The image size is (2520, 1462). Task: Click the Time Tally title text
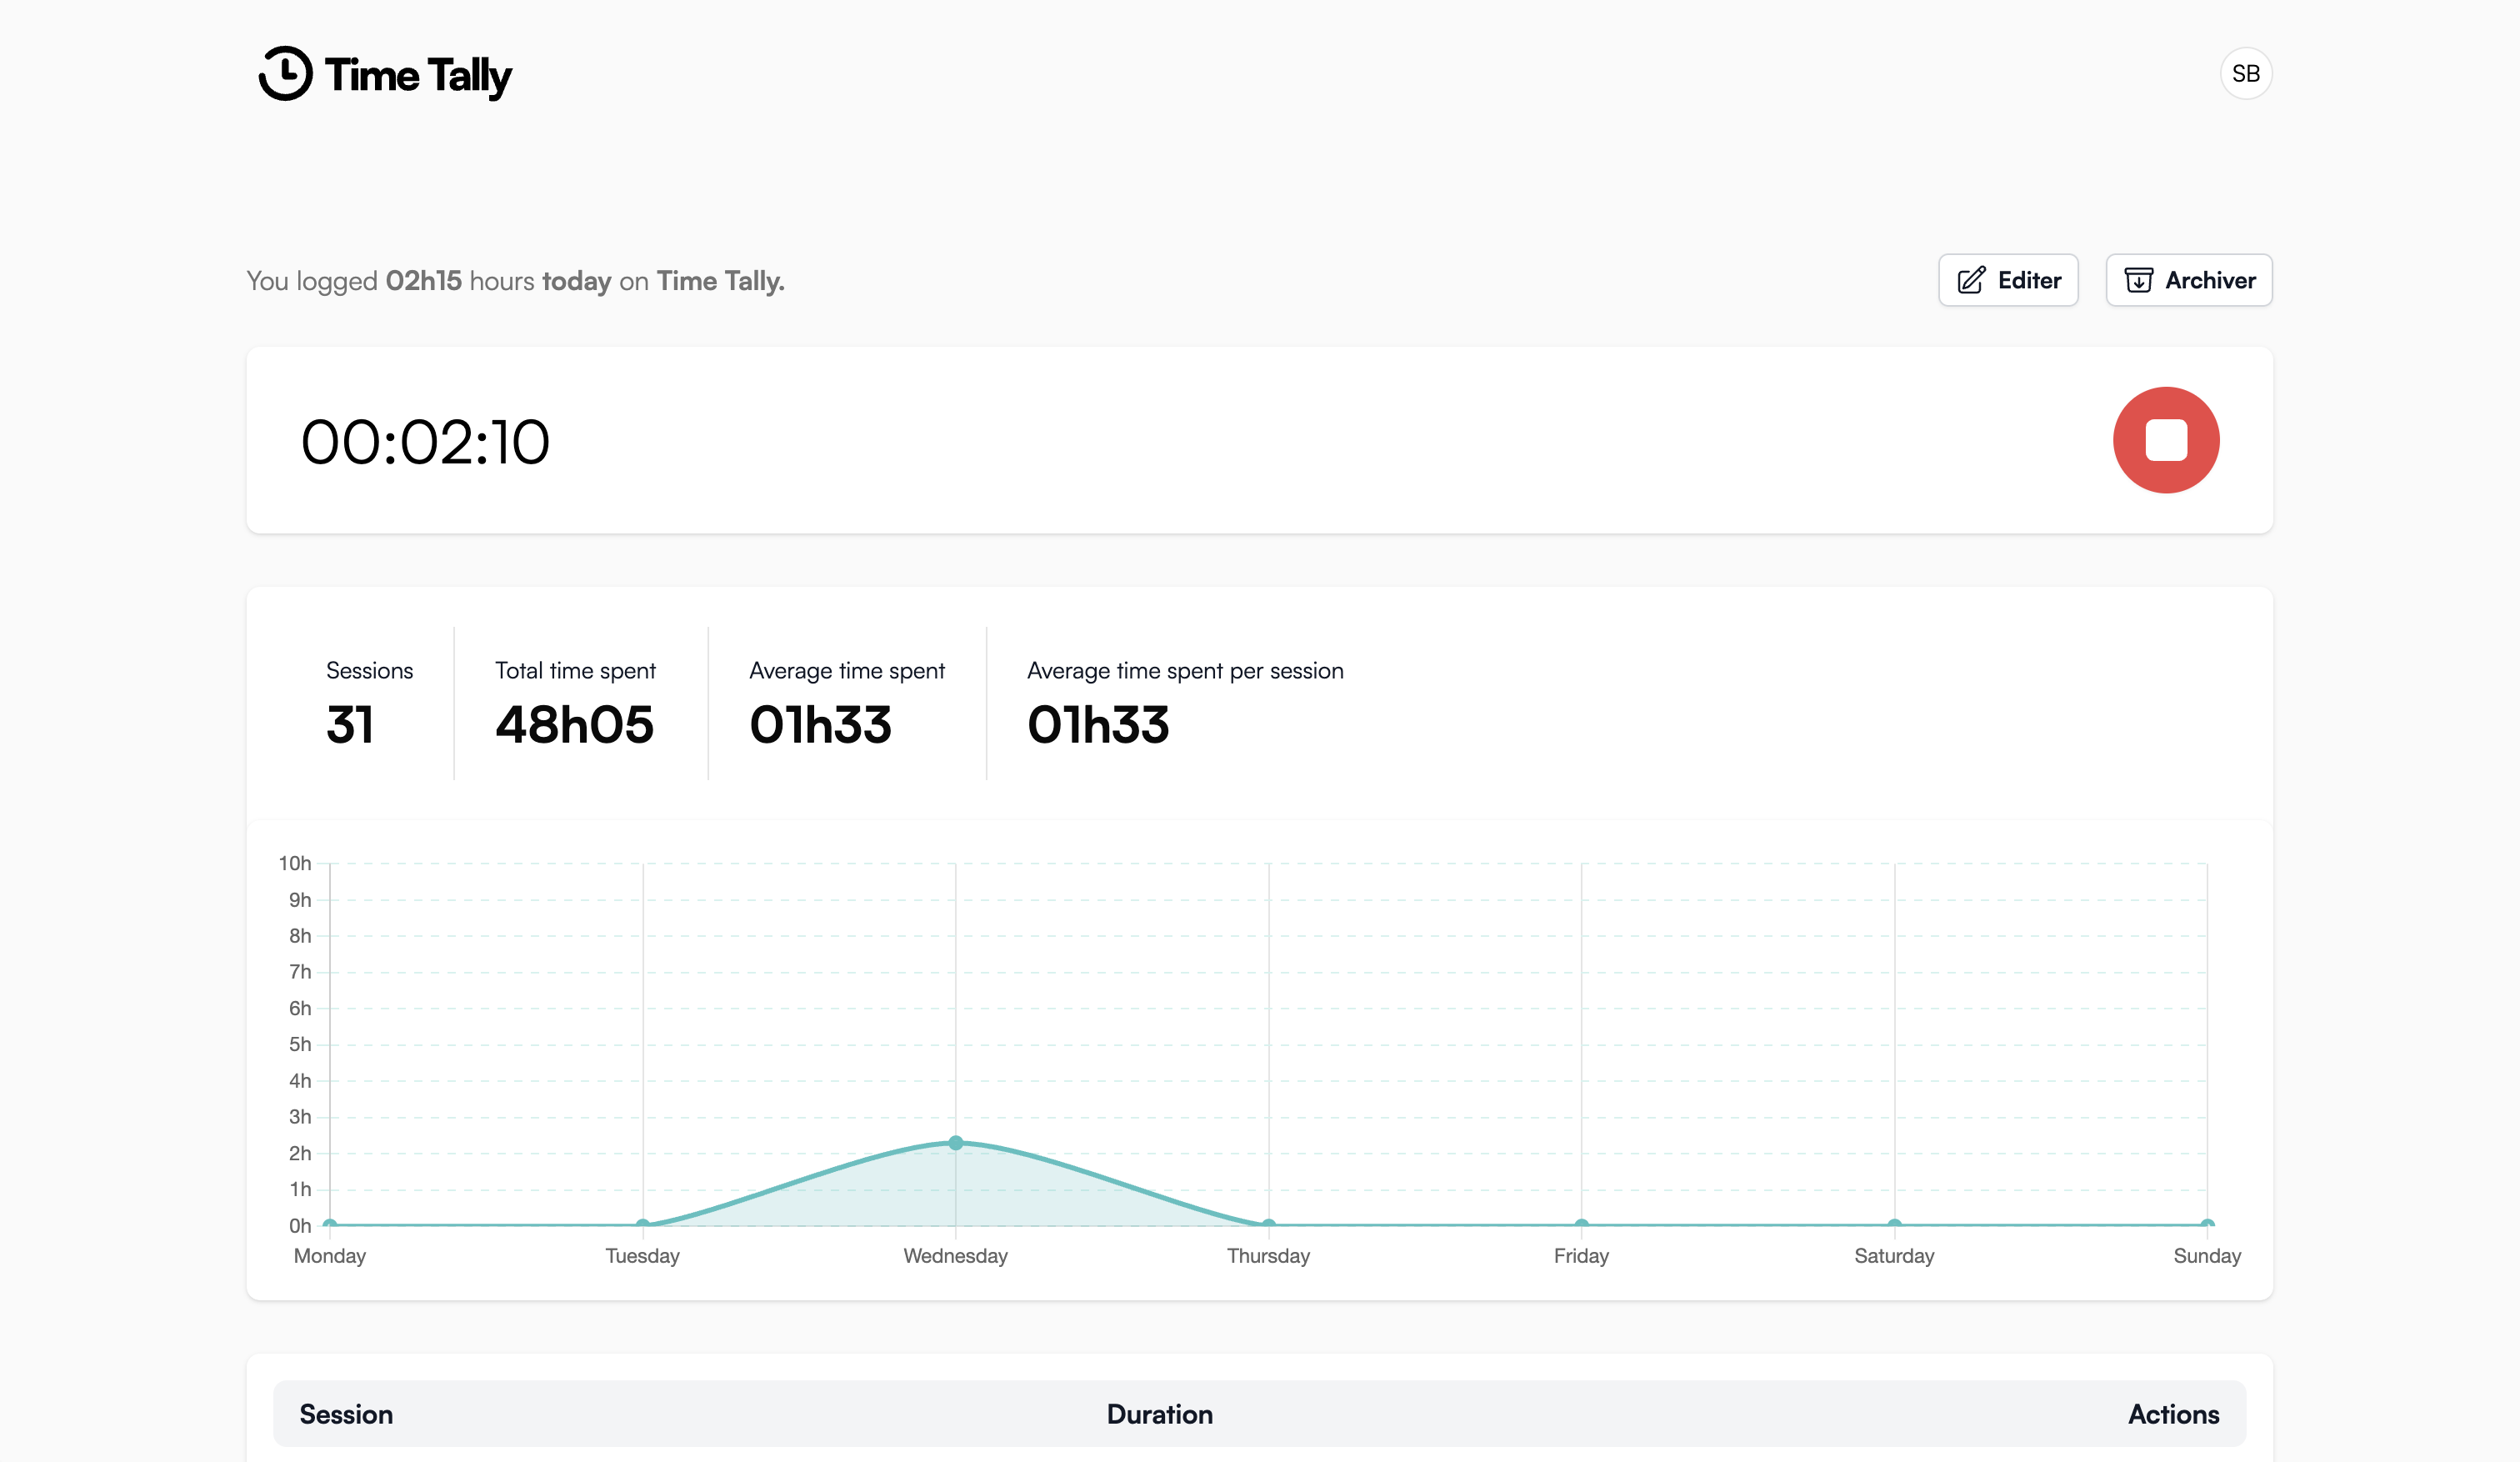(x=418, y=76)
